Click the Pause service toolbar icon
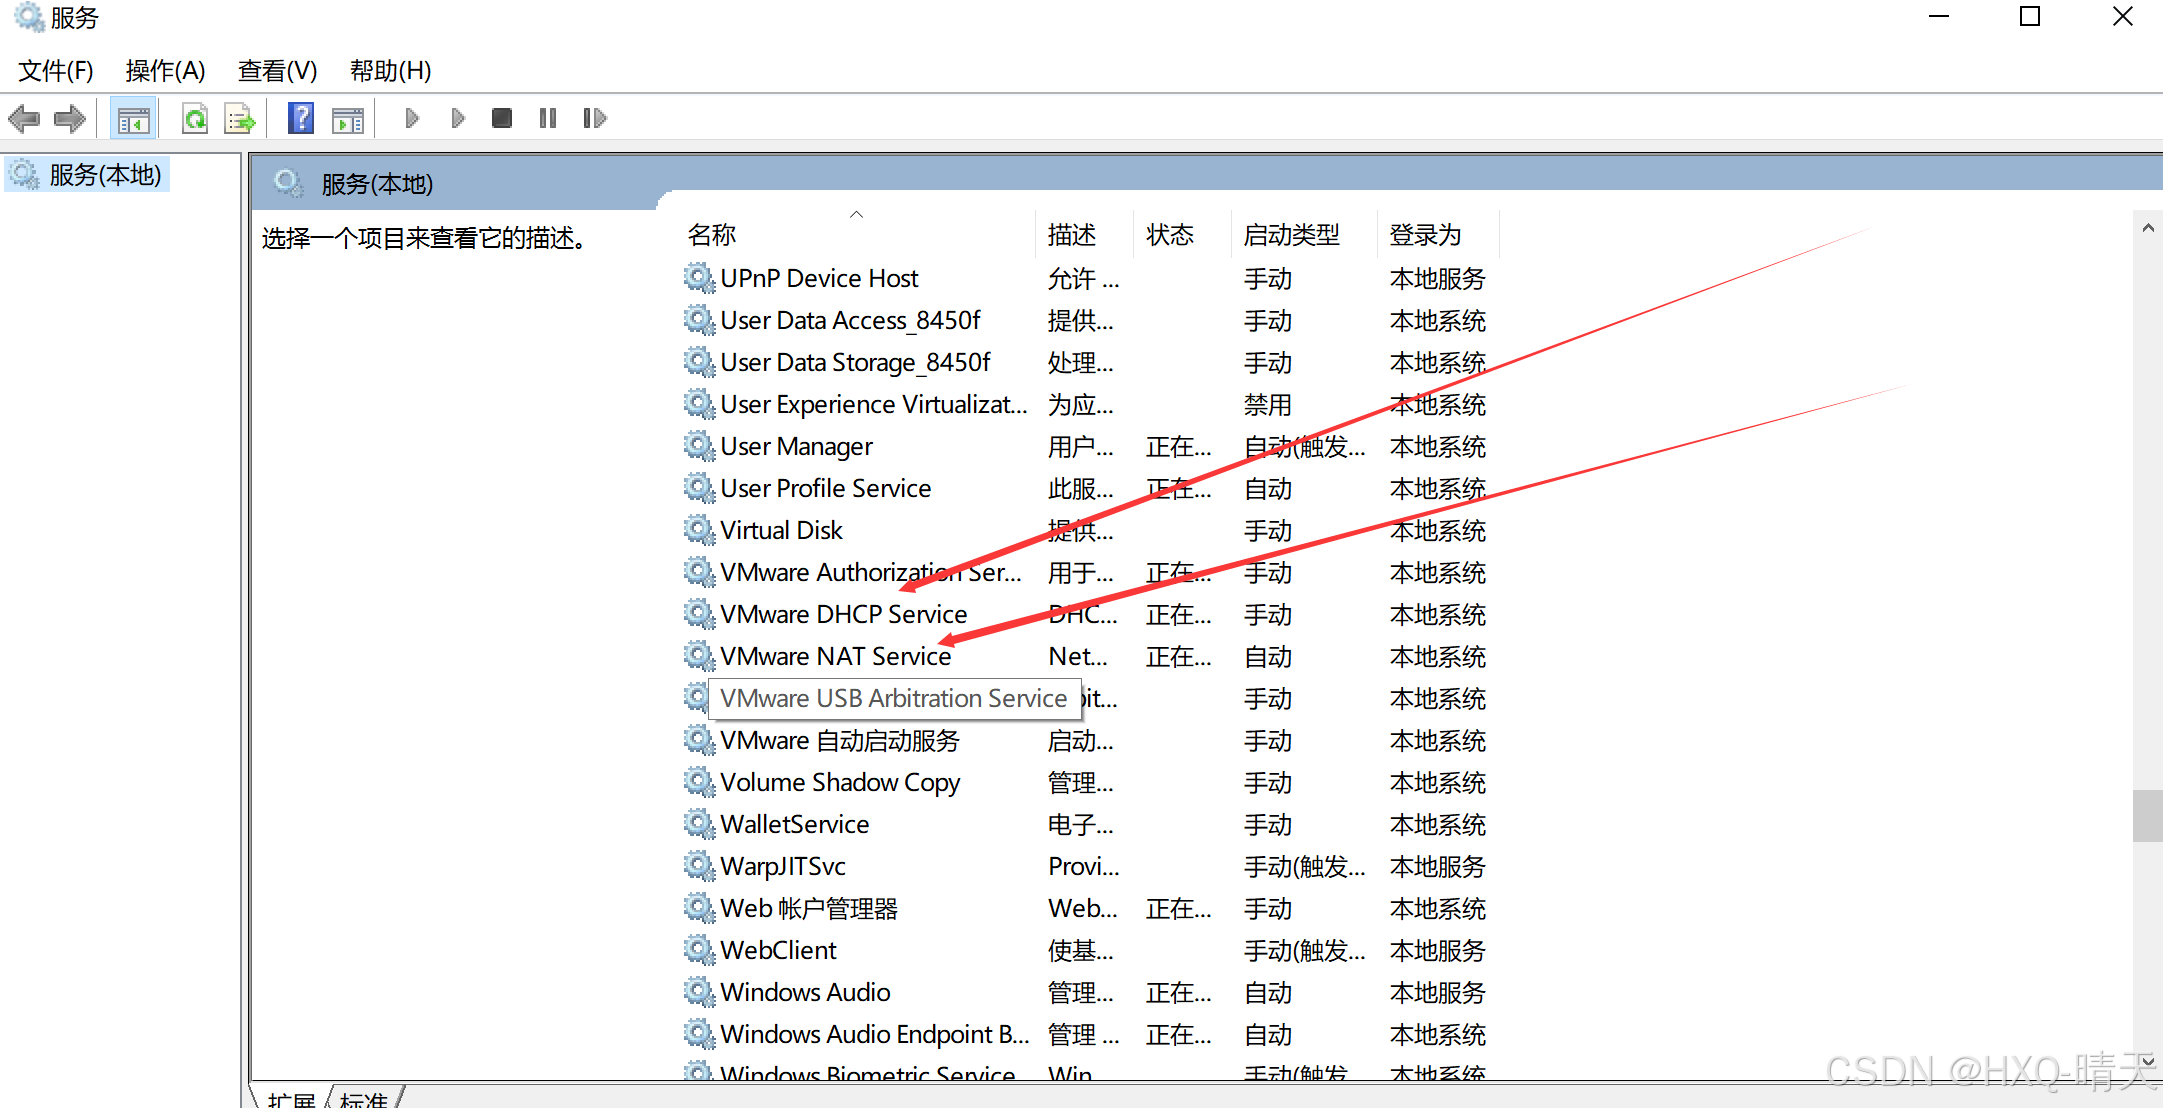The height and width of the screenshot is (1108, 2163). 547,118
